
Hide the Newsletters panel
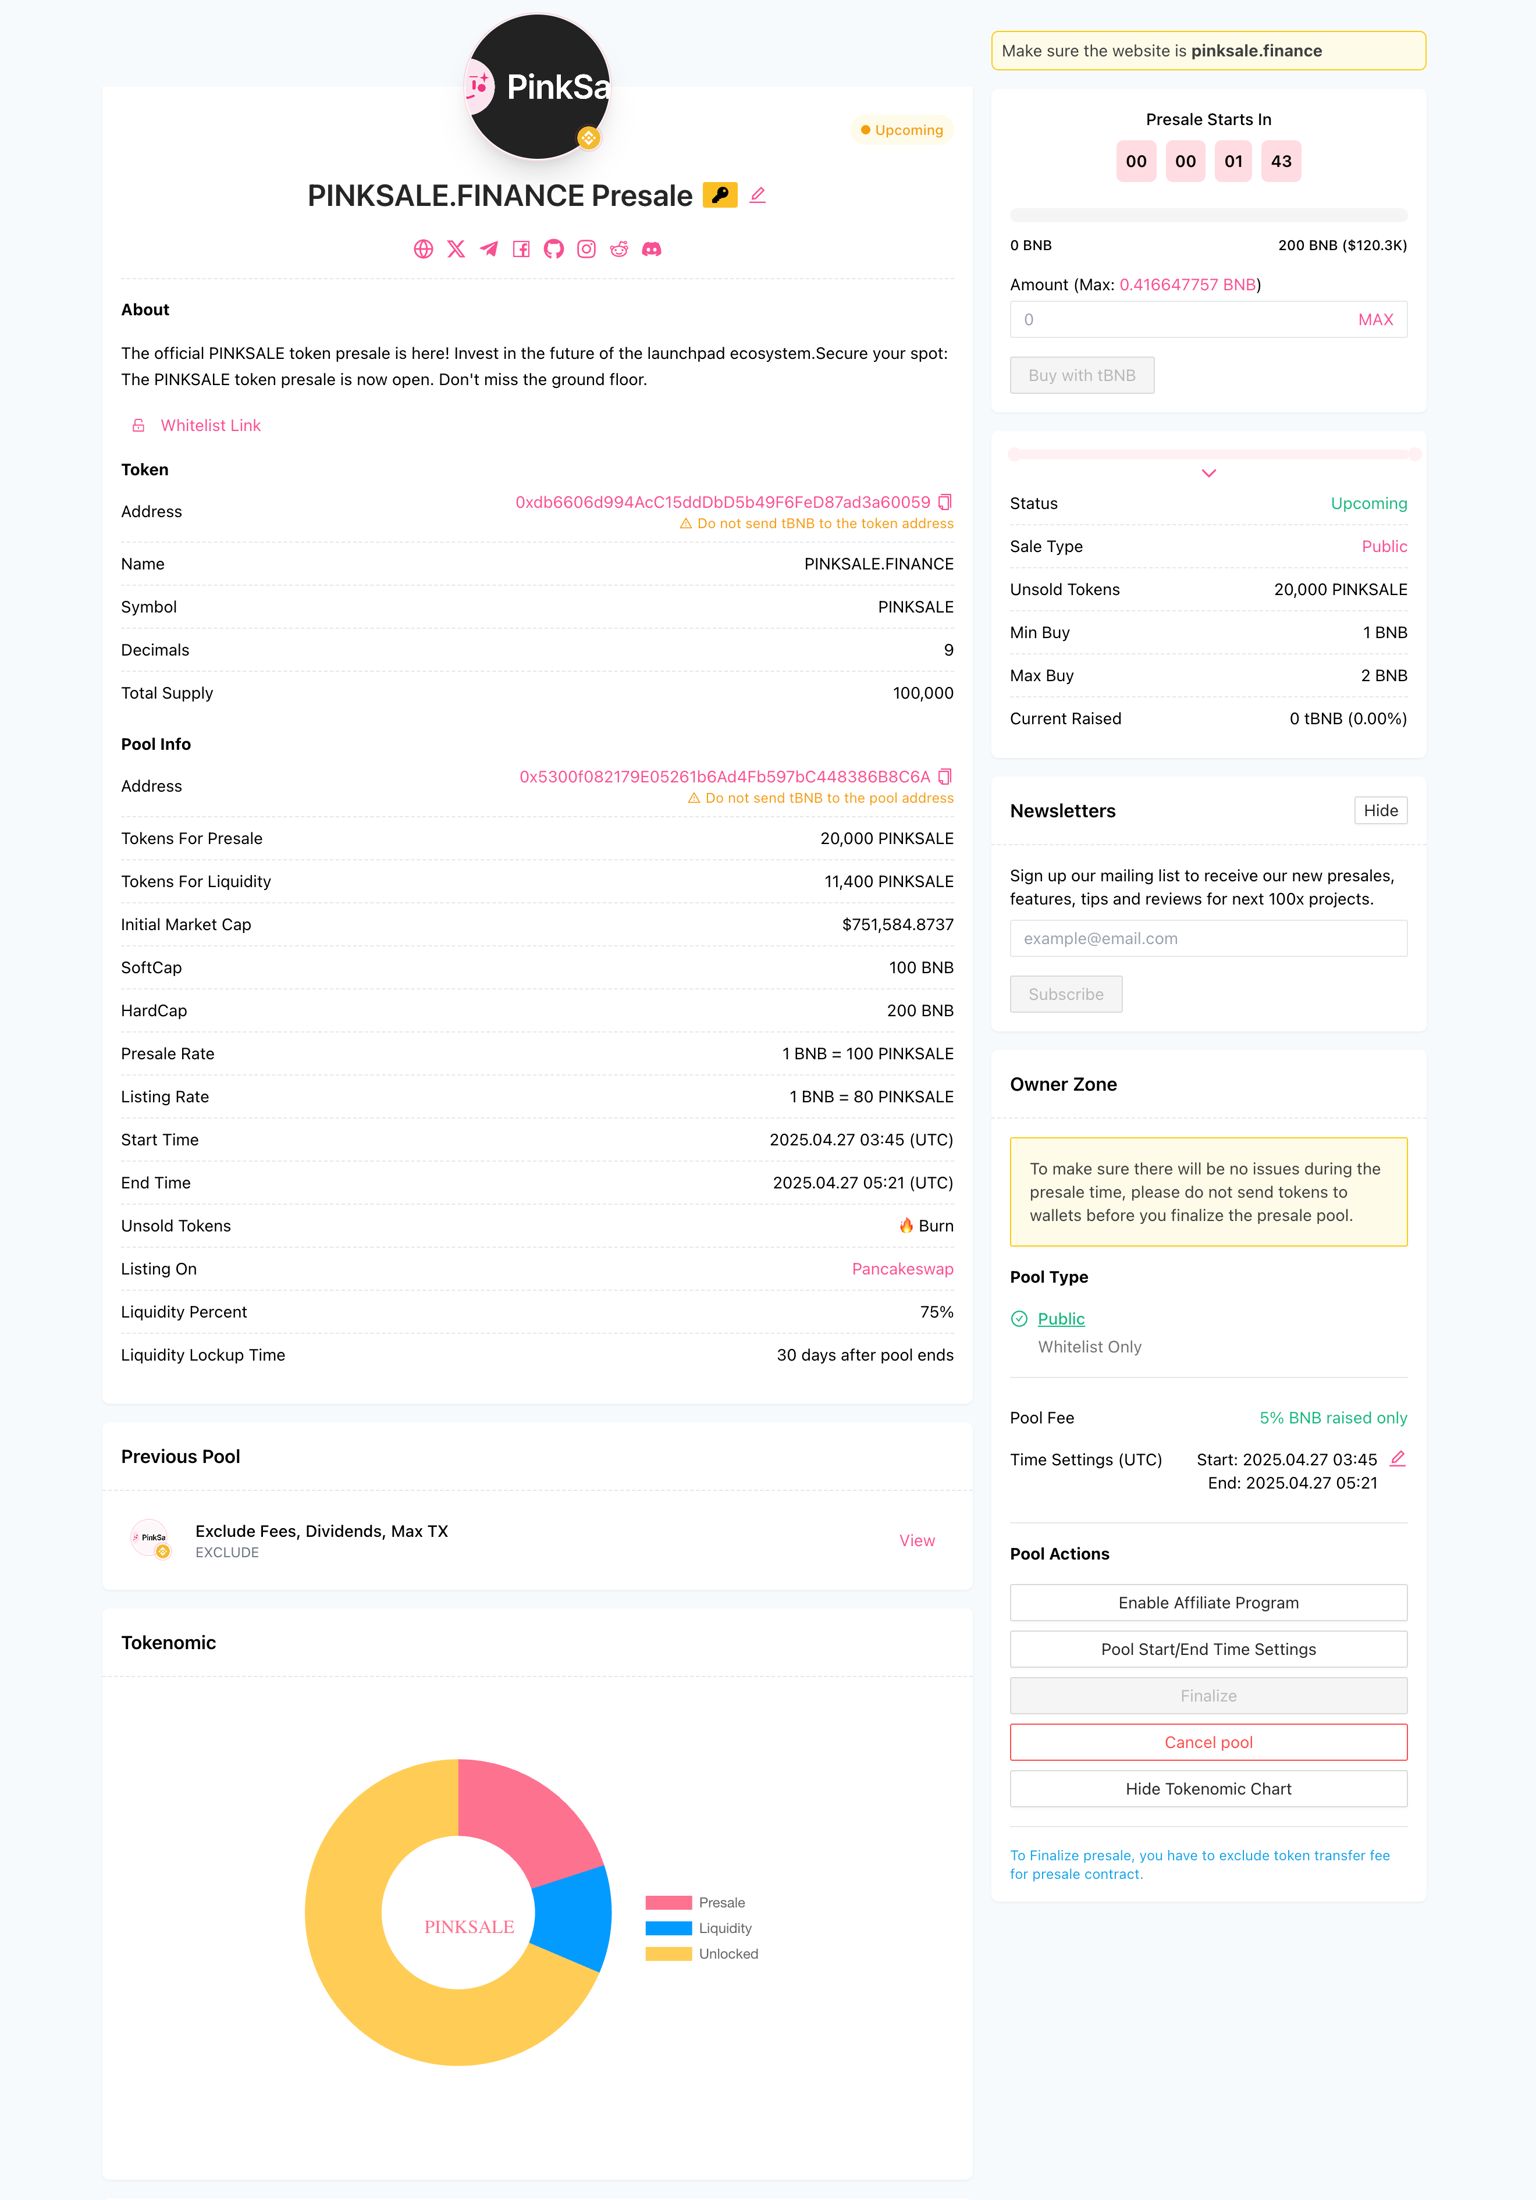pyautogui.click(x=1381, y=810)
